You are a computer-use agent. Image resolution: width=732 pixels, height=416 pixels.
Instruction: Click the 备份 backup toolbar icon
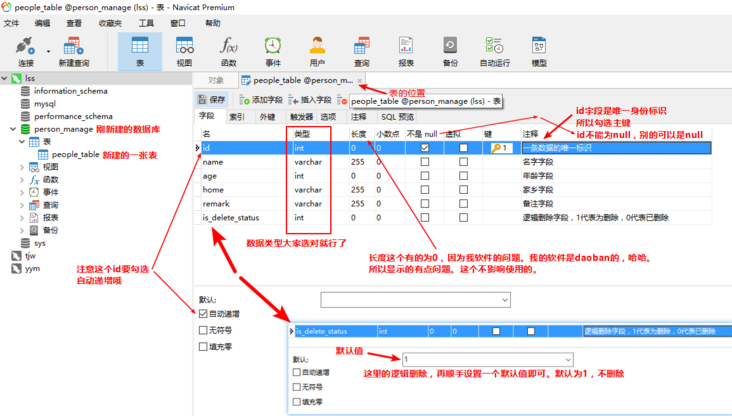[450, 51]
